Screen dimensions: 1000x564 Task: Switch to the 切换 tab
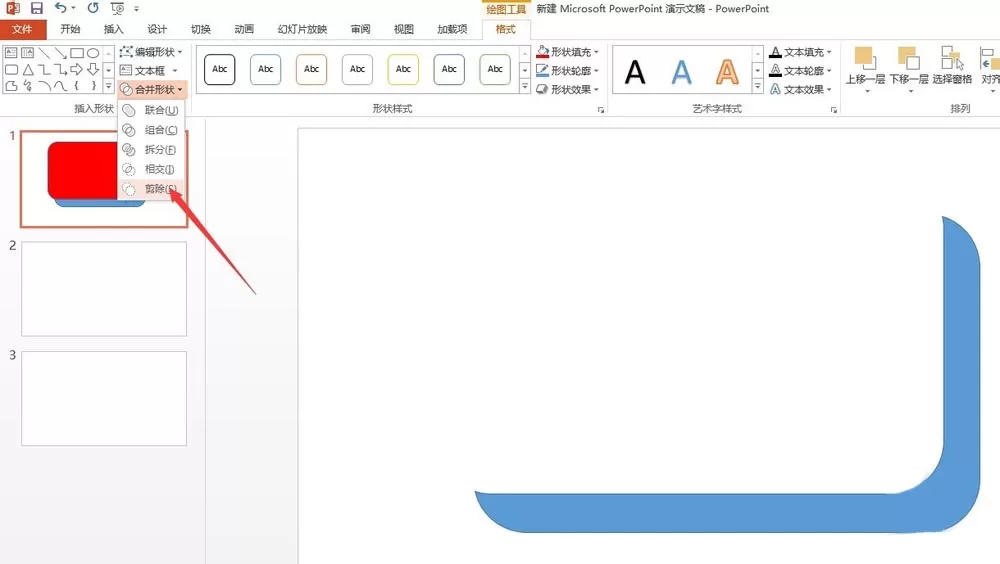point(200,29)
